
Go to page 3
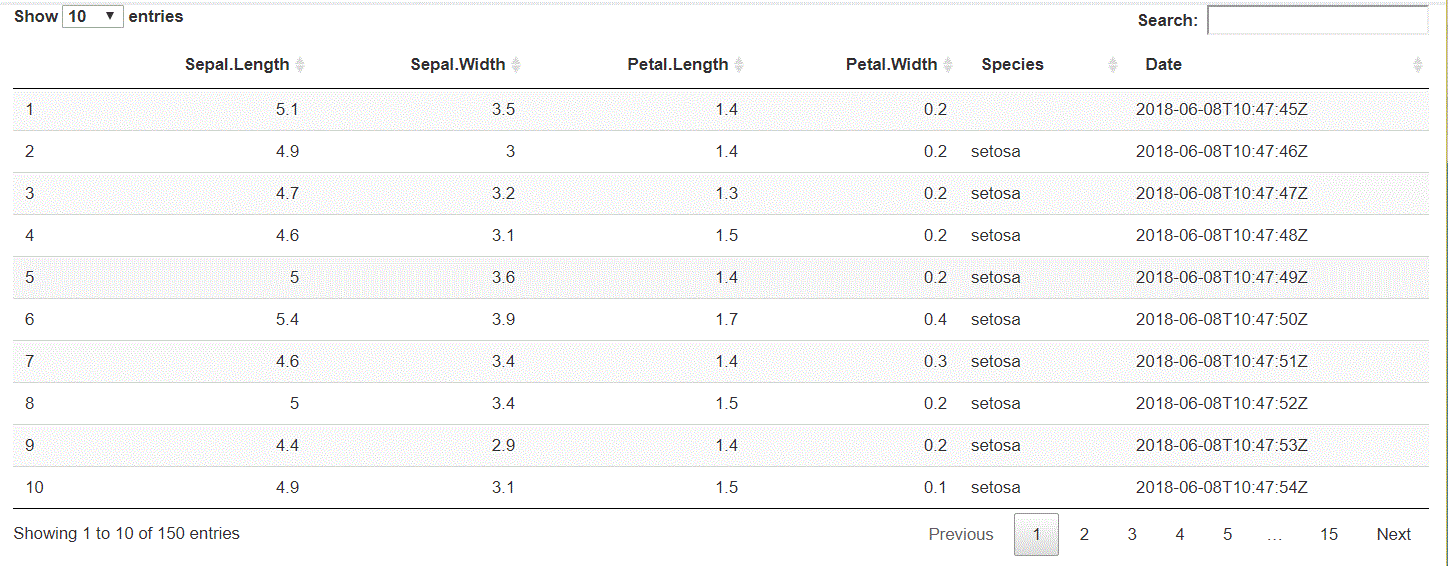[x=1132, y=535]
